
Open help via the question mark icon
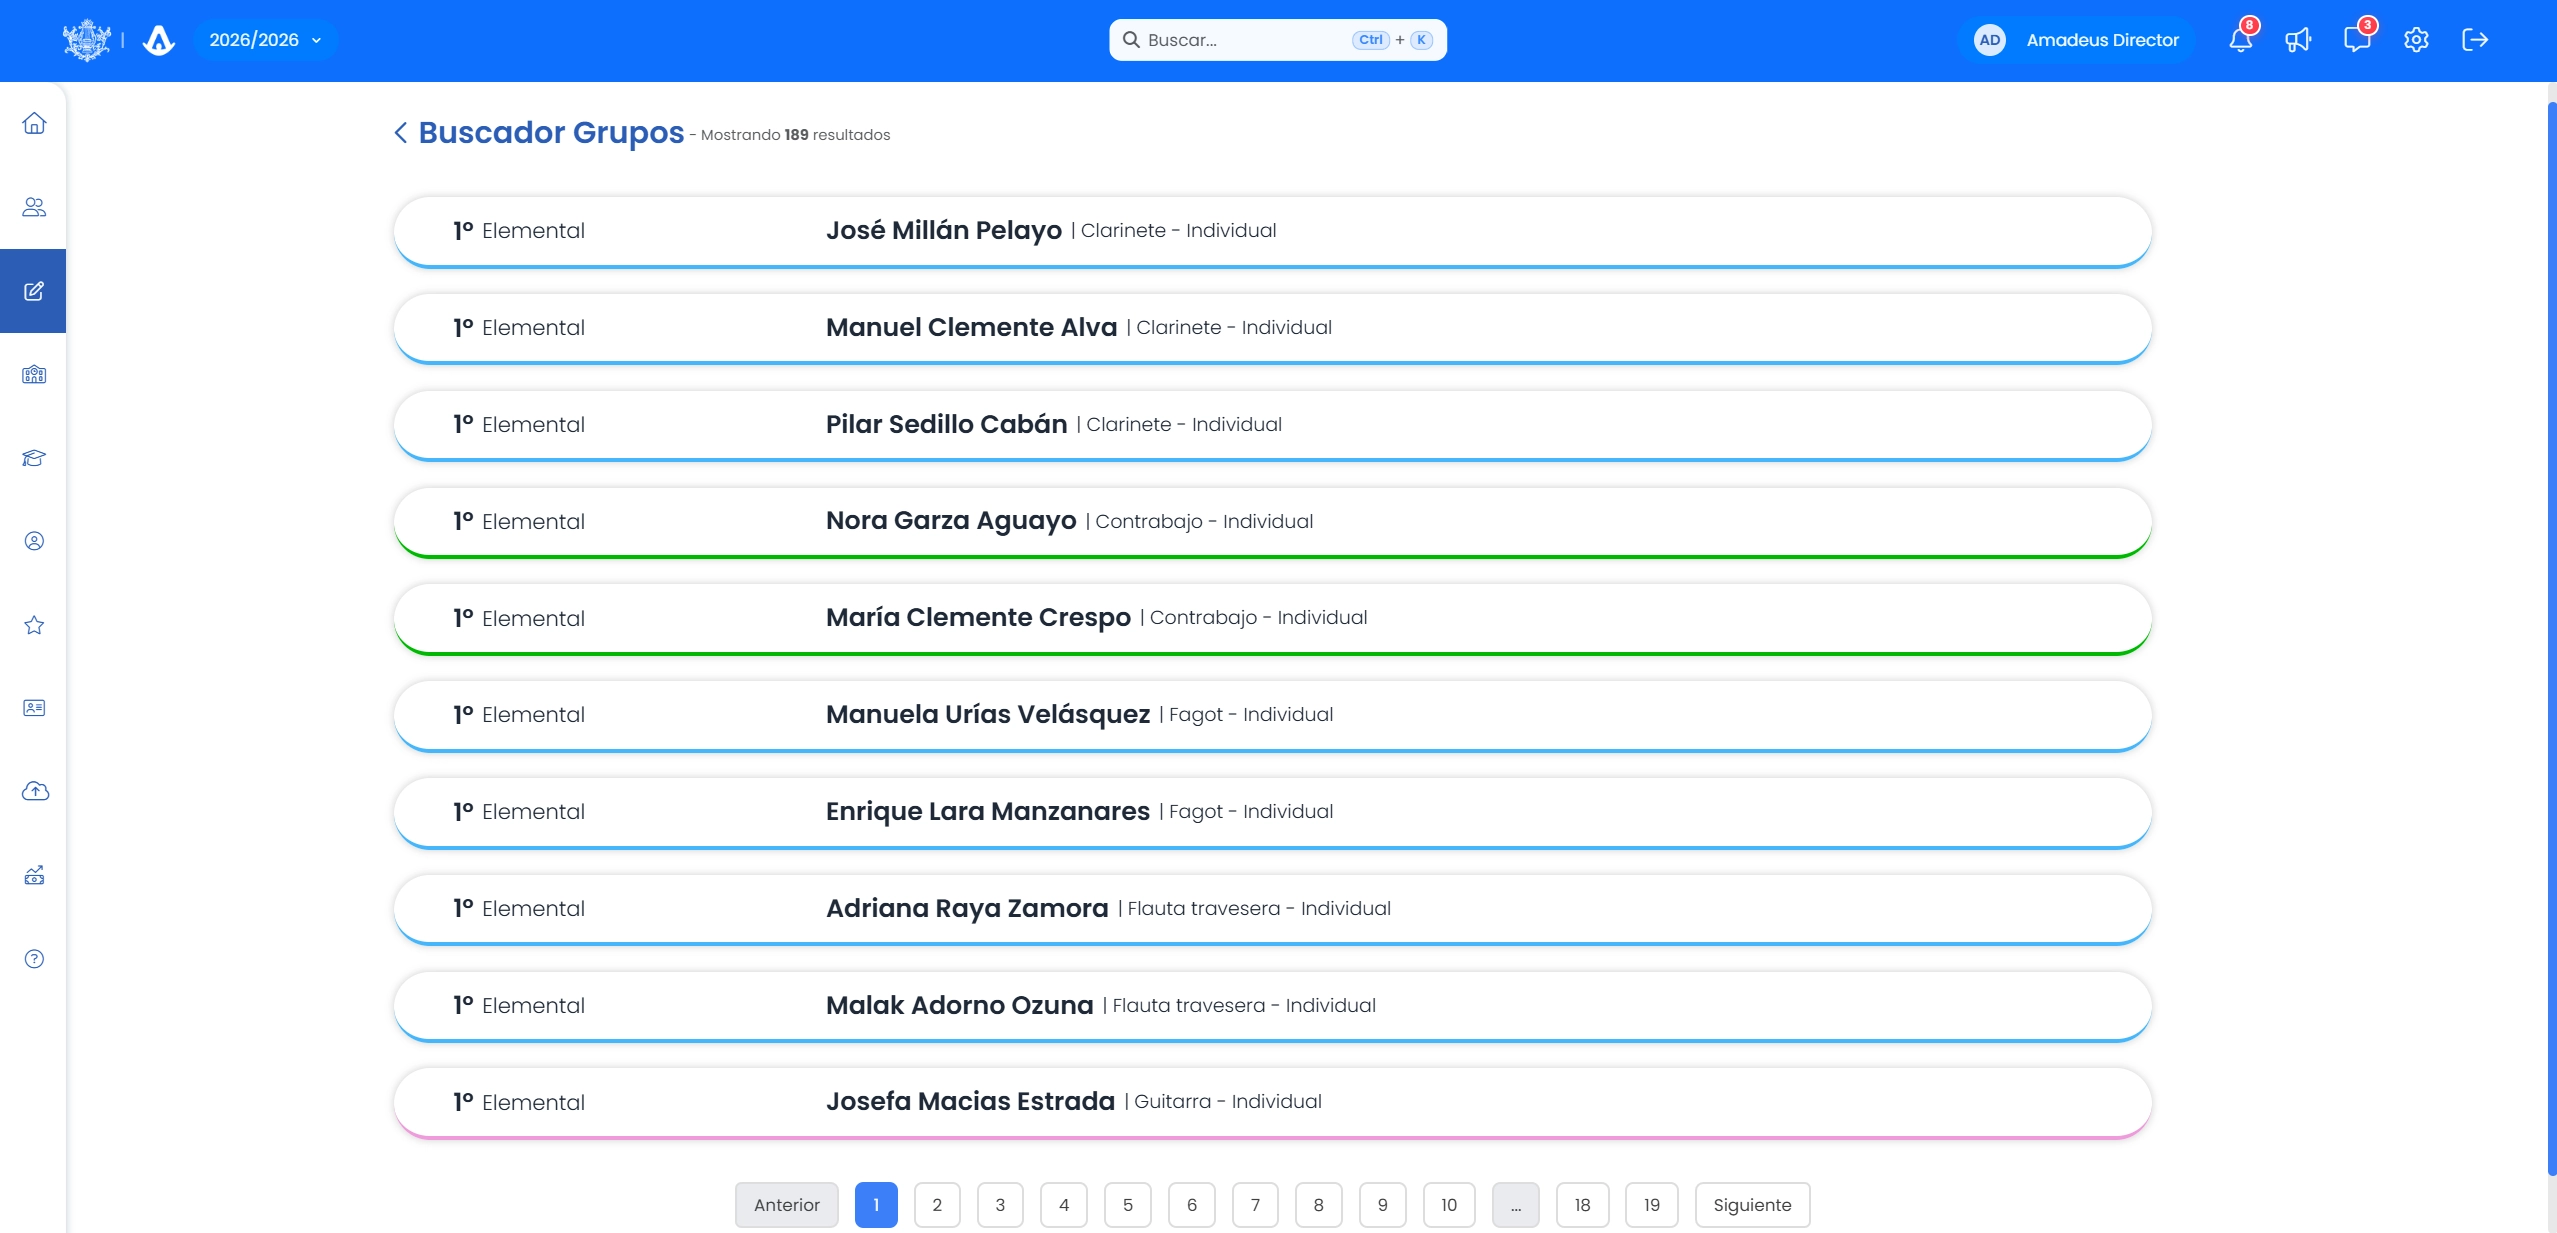tap(33, 958)
